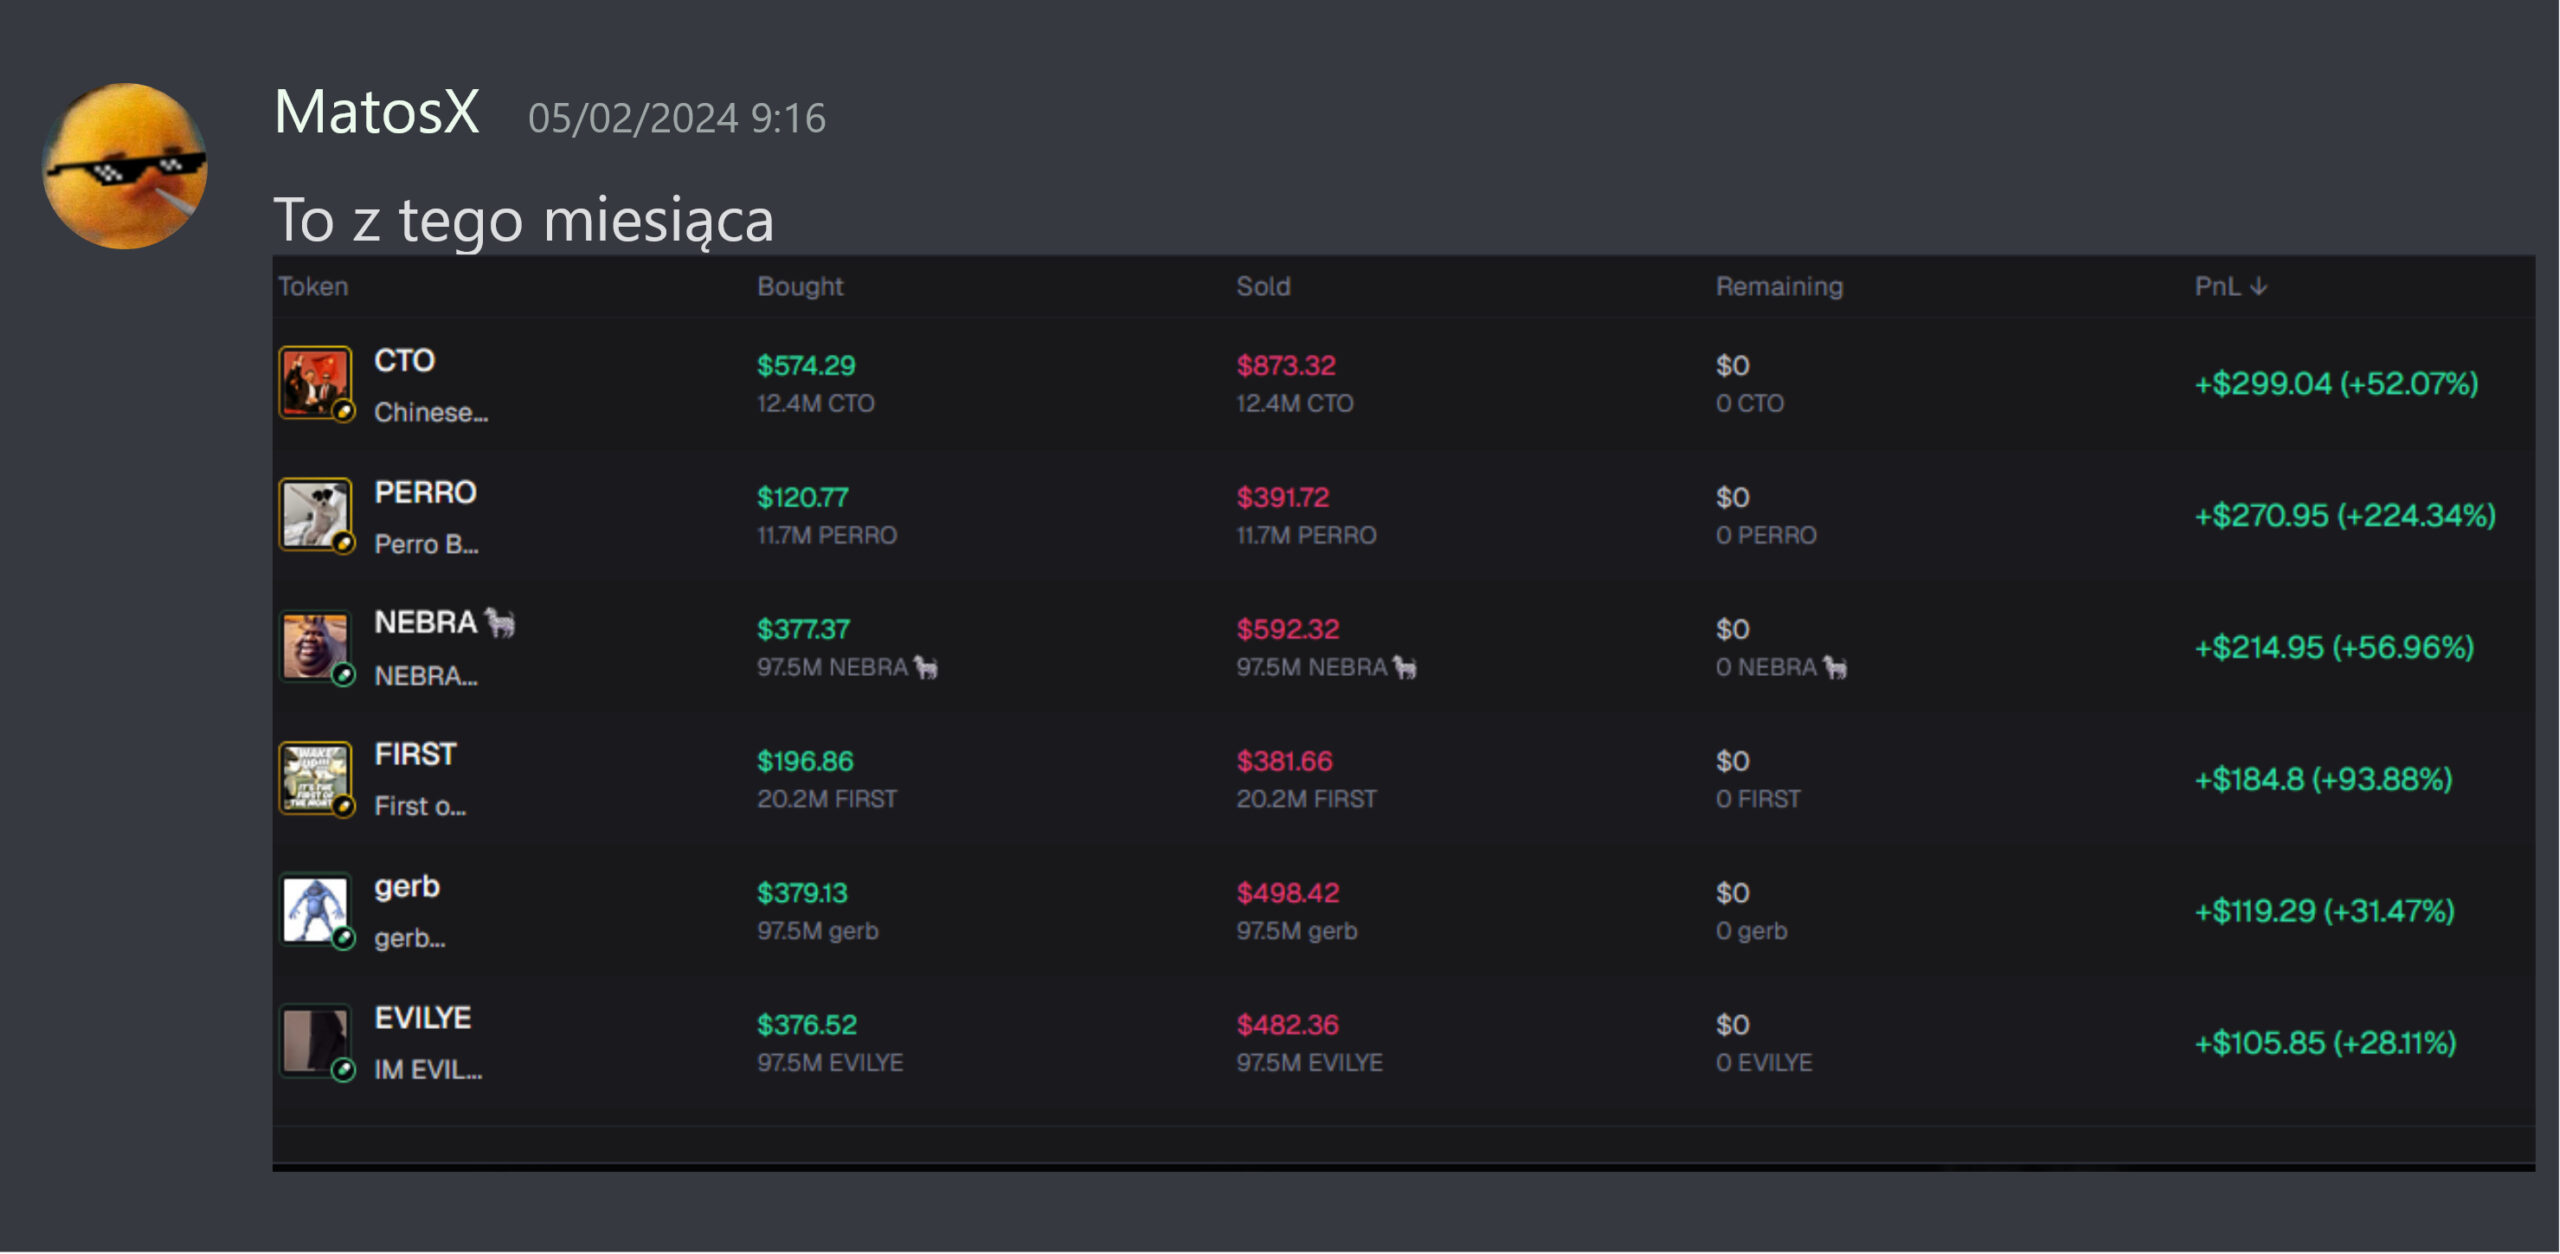Click the "To z tego miesiąca" message text
Screen dimensions: 2560x1254
[524, 220]
